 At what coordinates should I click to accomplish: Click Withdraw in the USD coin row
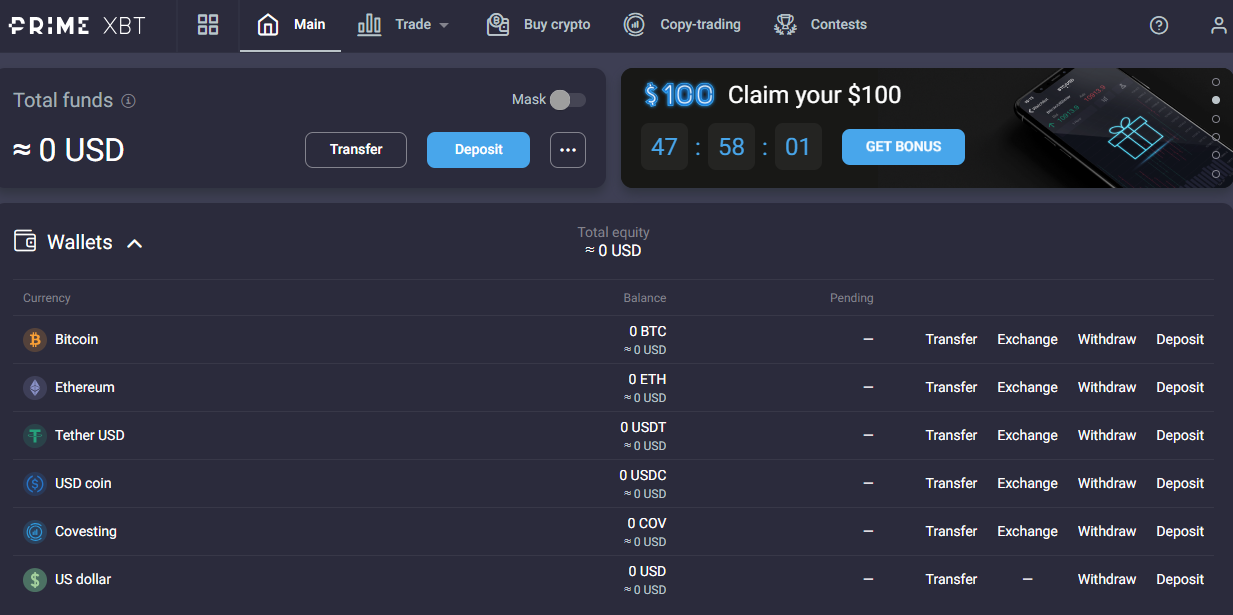(1107, 484)
